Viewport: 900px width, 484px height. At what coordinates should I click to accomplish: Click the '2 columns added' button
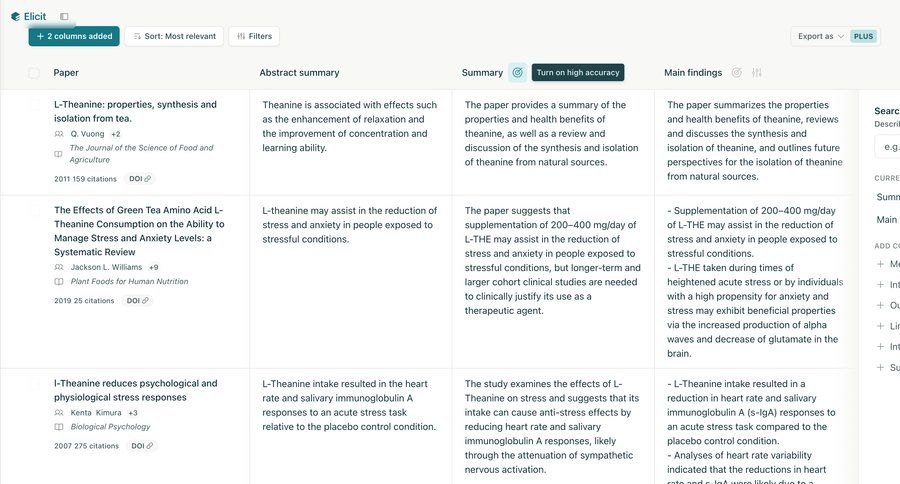[74, 36]
